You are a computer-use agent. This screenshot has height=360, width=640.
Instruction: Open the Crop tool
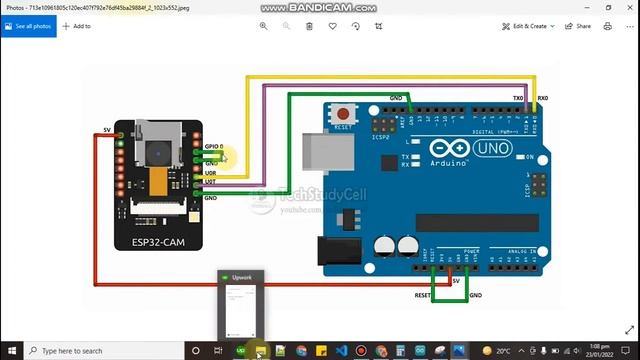(378, 26)
